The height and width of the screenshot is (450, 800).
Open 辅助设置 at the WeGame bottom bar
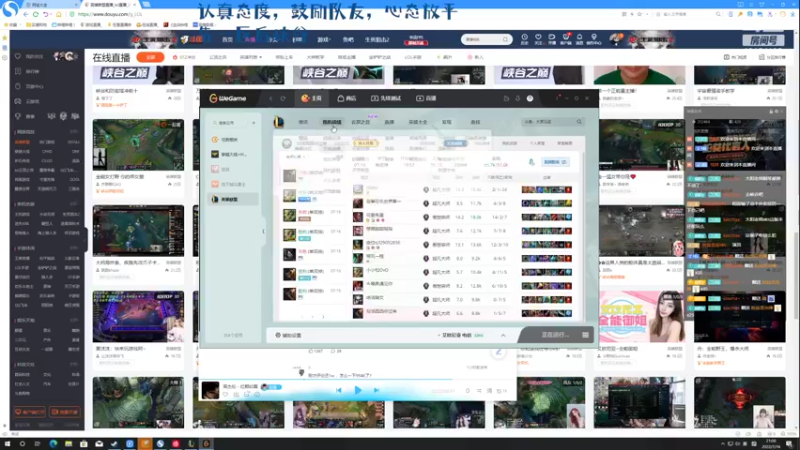289,335
